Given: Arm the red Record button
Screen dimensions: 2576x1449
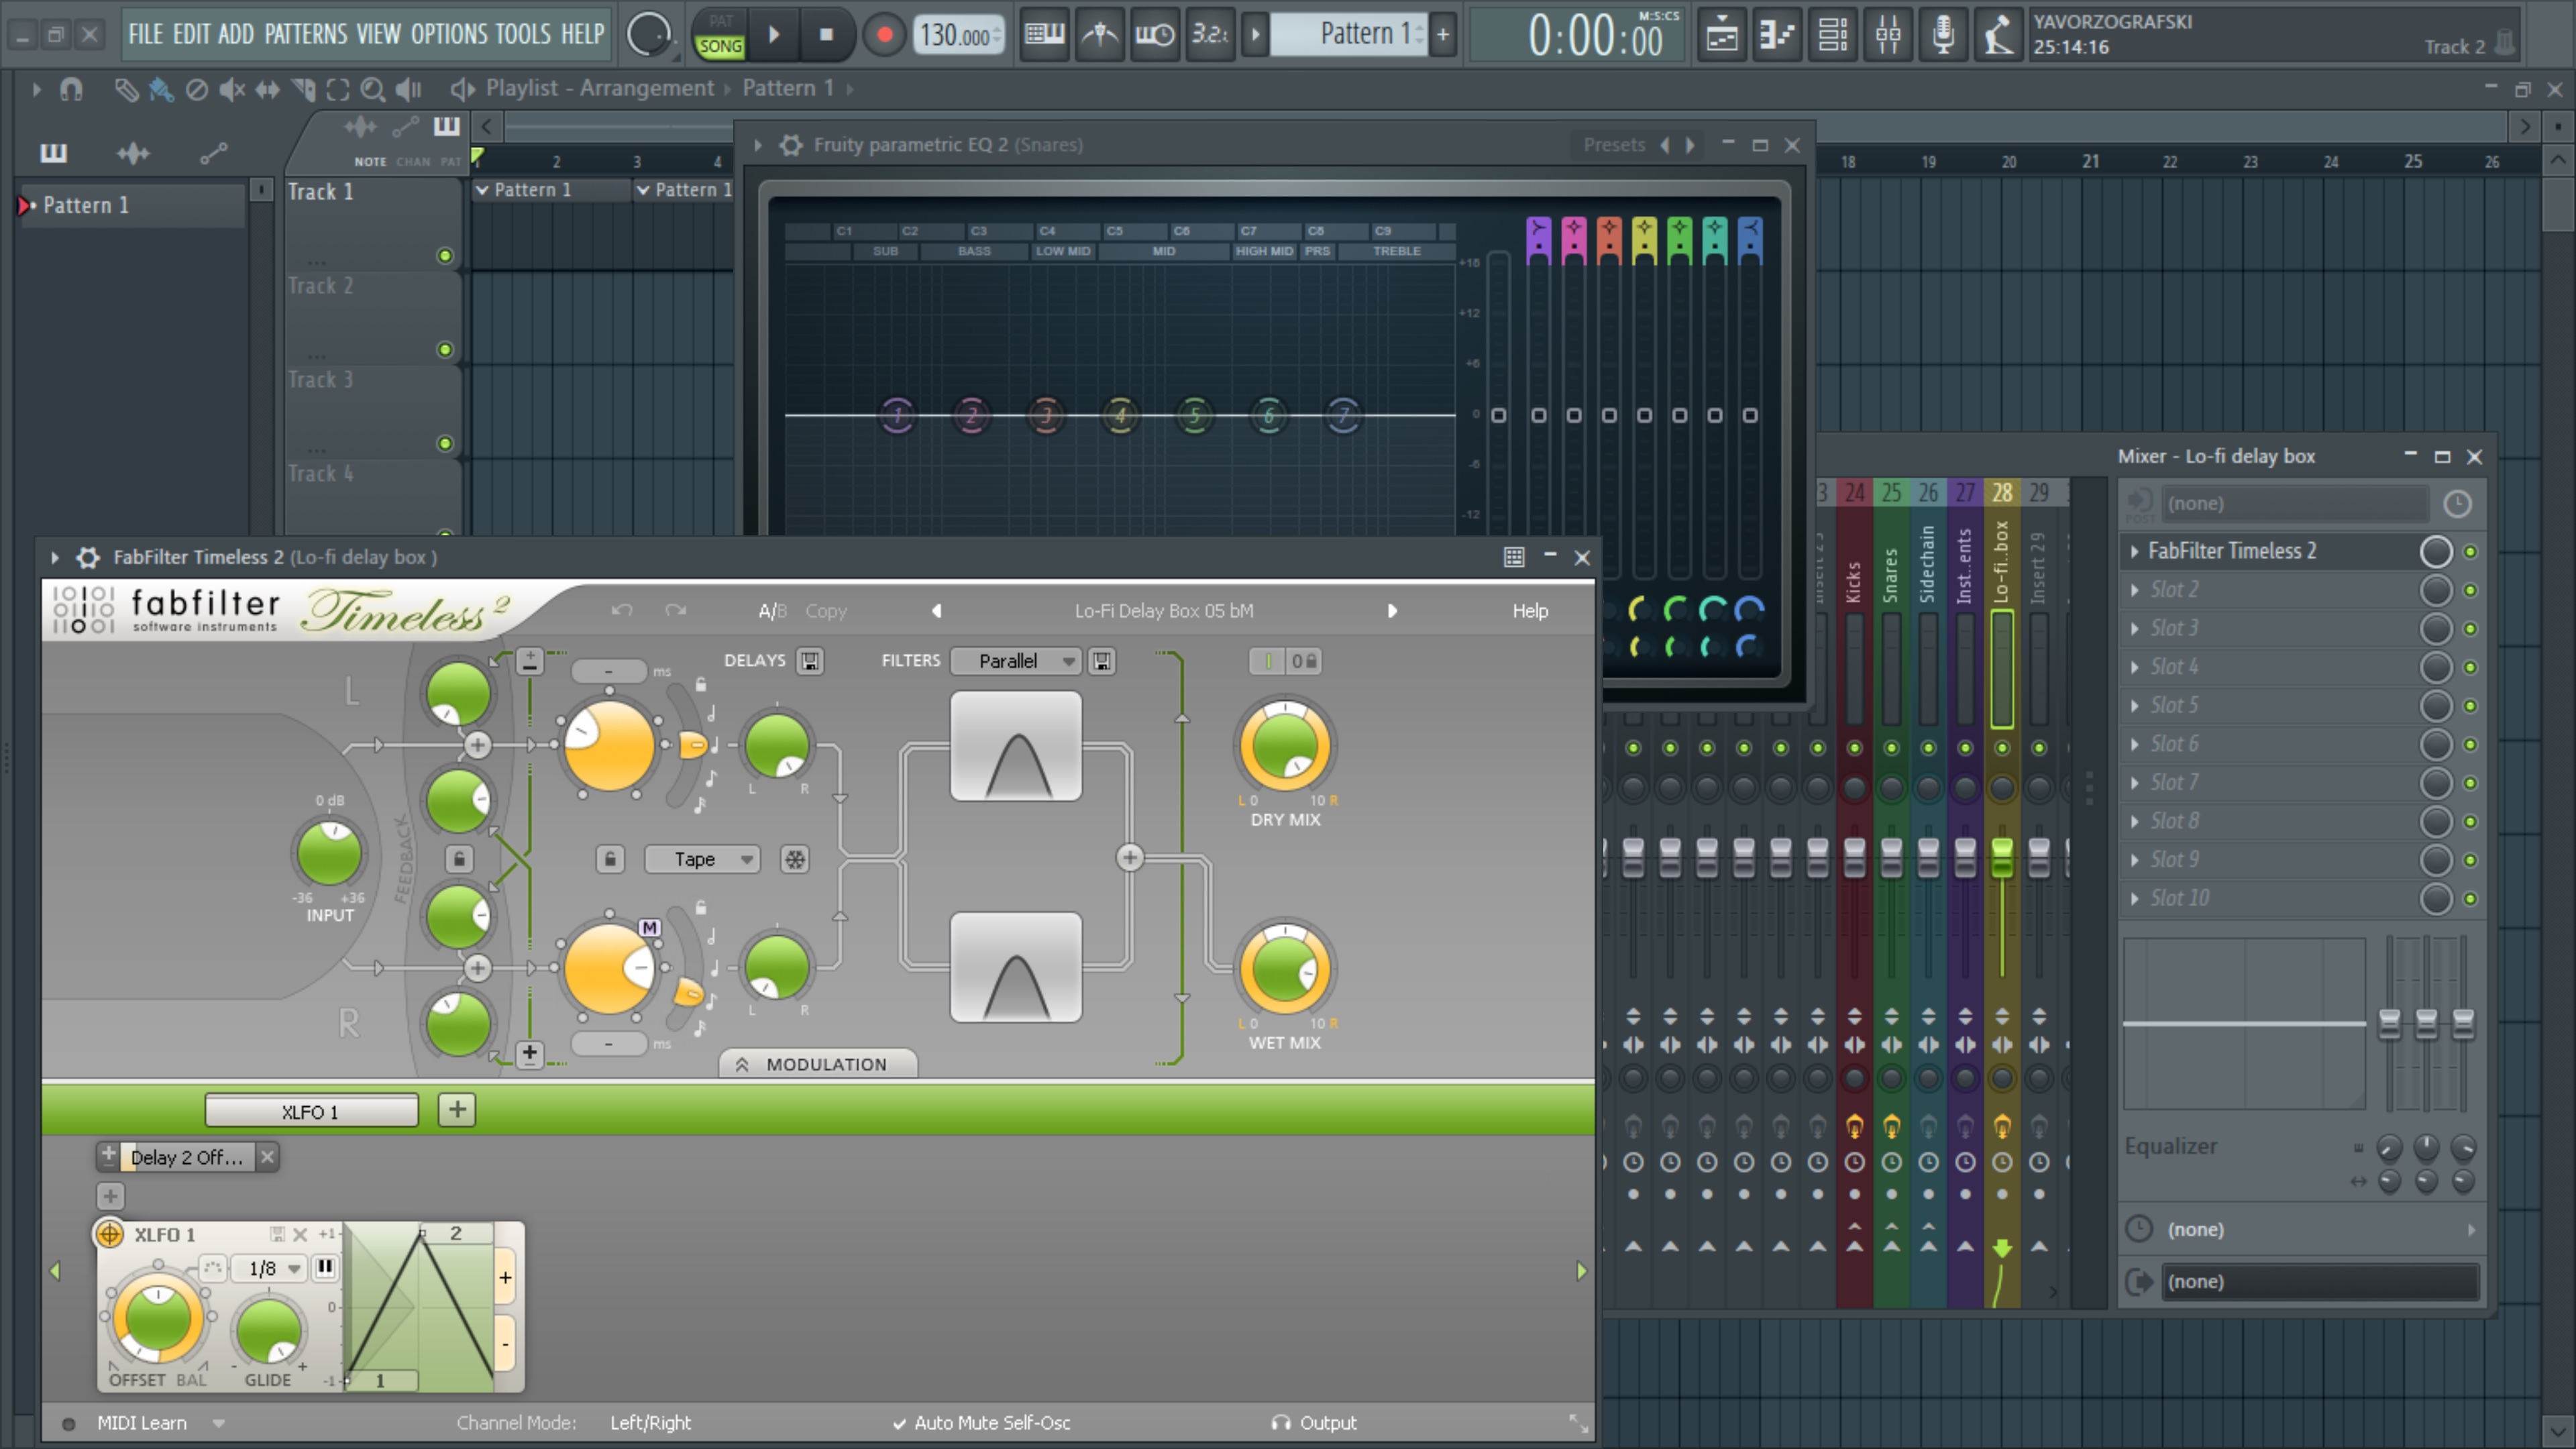Looking at the screenshot, I should point(884,35).
